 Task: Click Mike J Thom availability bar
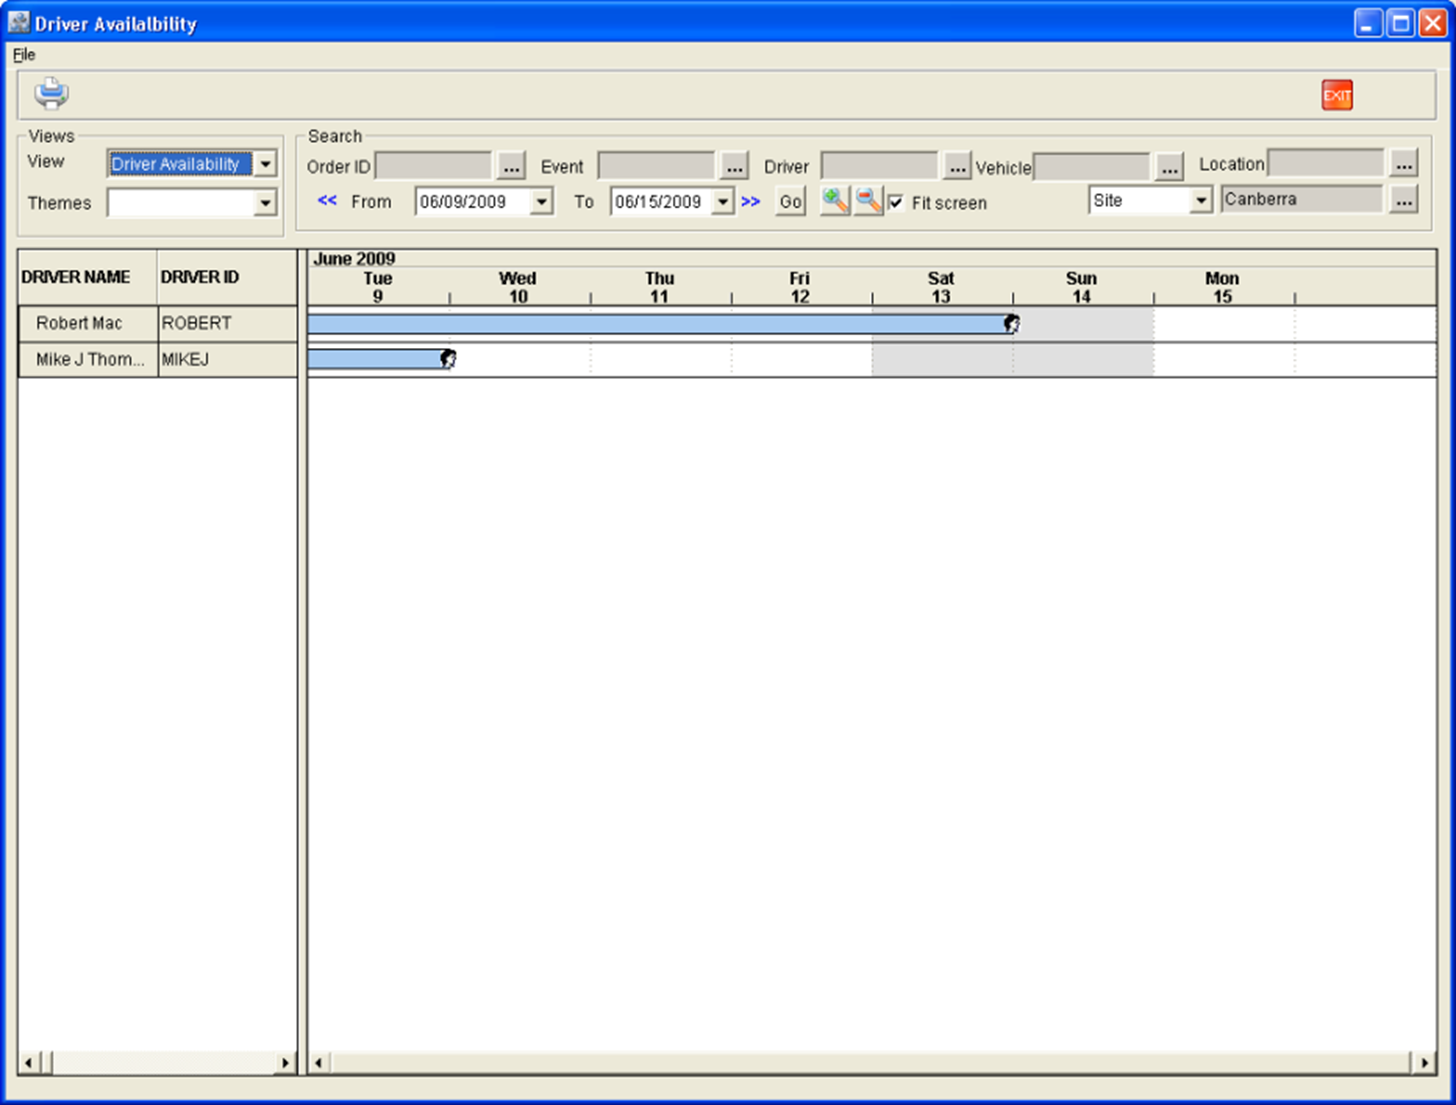tap(377, 359)
